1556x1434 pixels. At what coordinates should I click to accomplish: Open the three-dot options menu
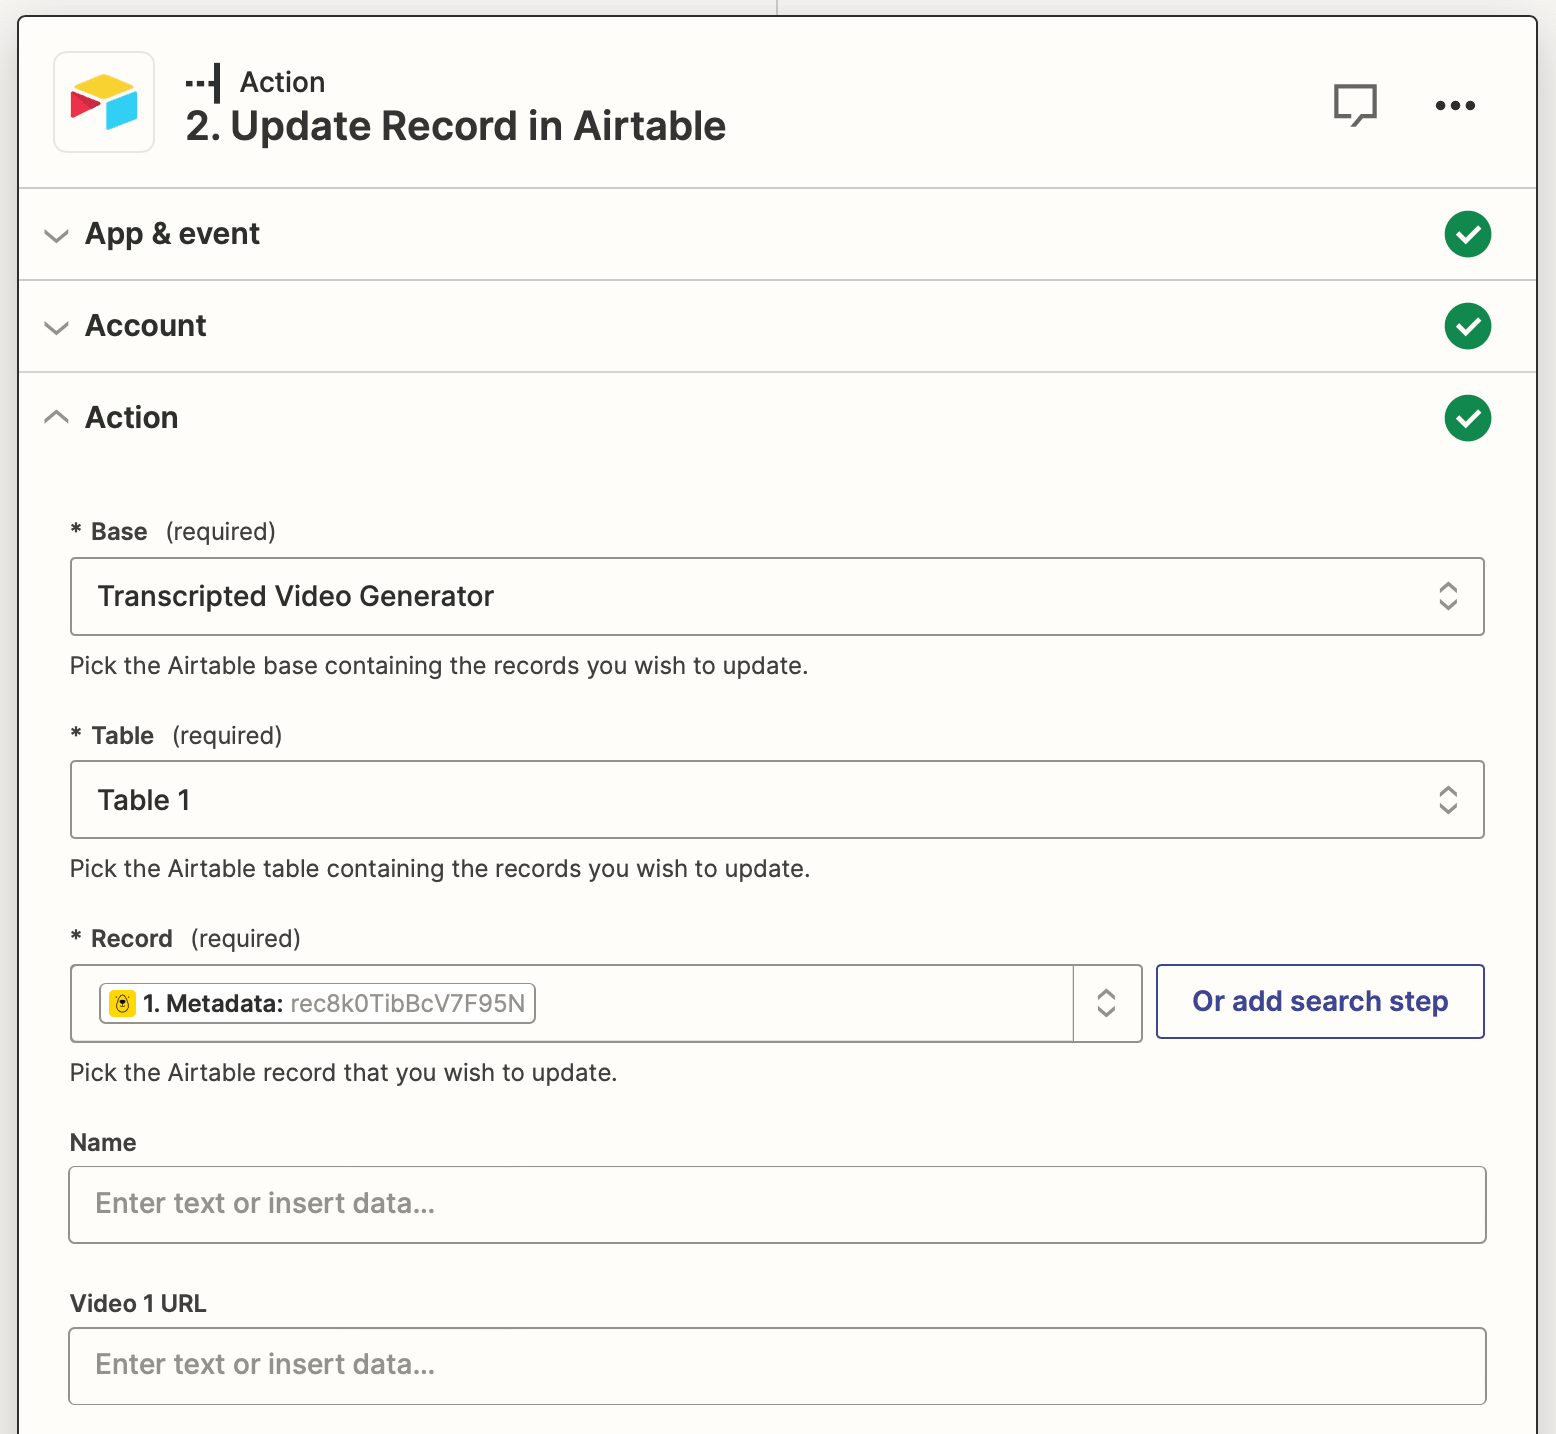pos(1454,105)
